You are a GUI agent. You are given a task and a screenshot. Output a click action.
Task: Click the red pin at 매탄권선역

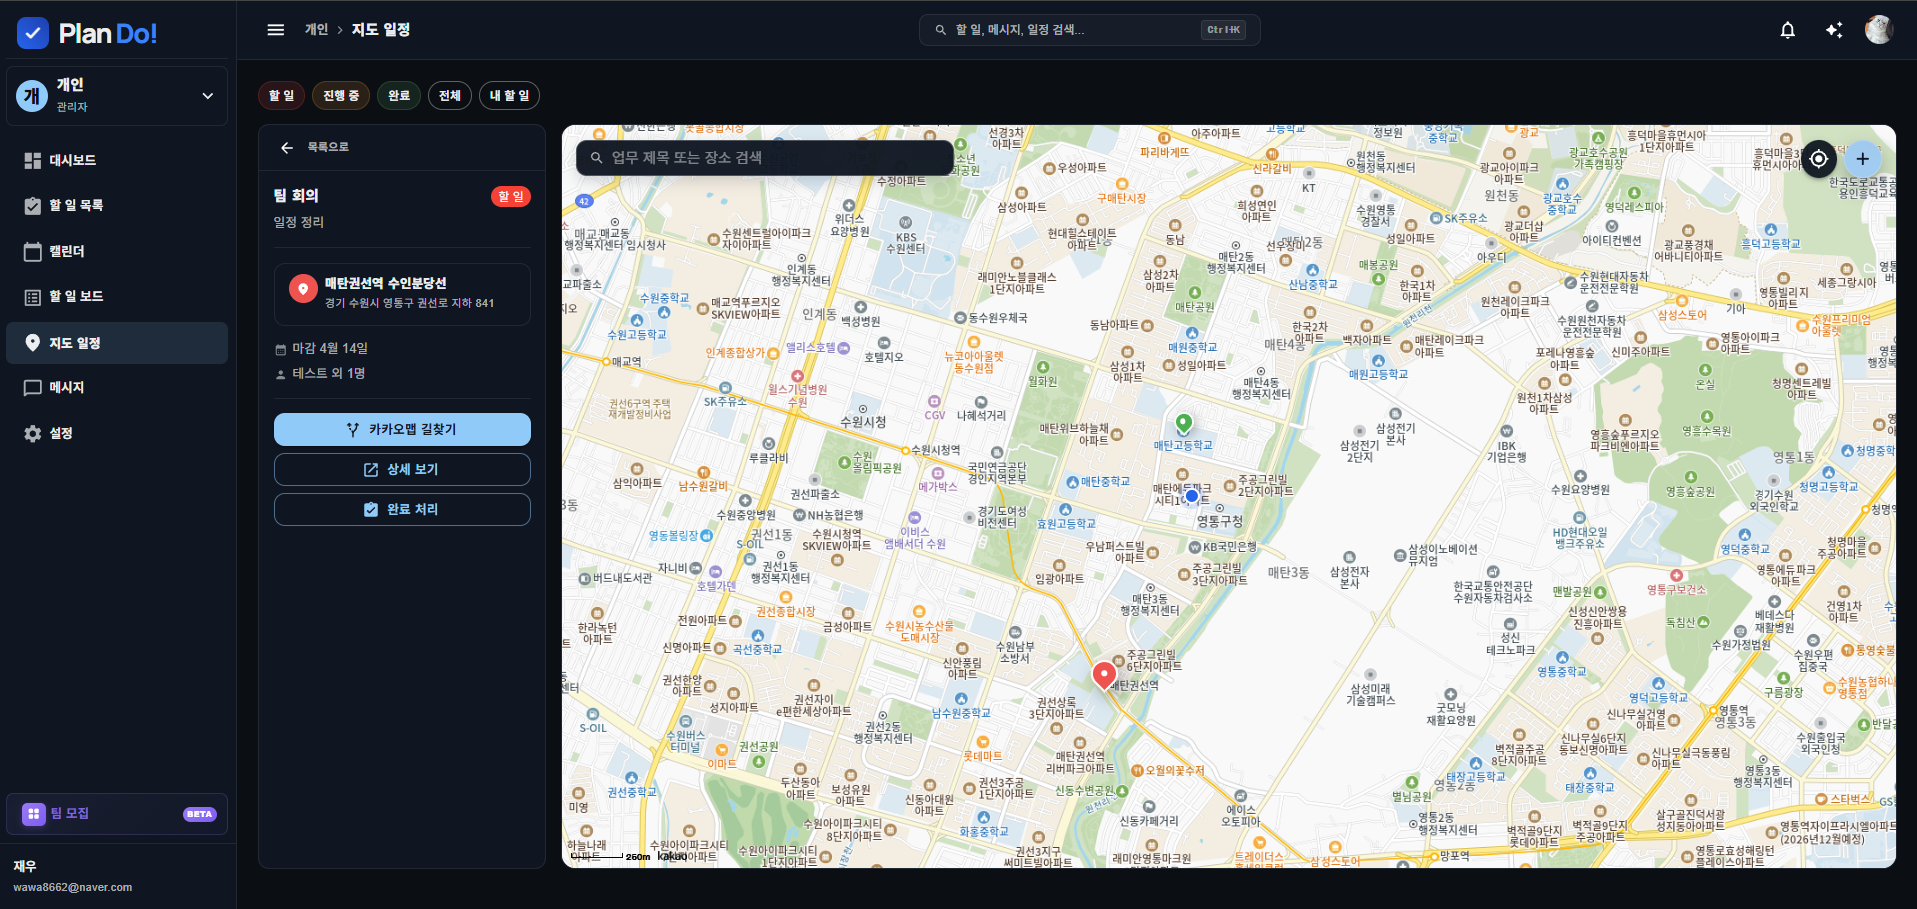tap(1103, 675)
